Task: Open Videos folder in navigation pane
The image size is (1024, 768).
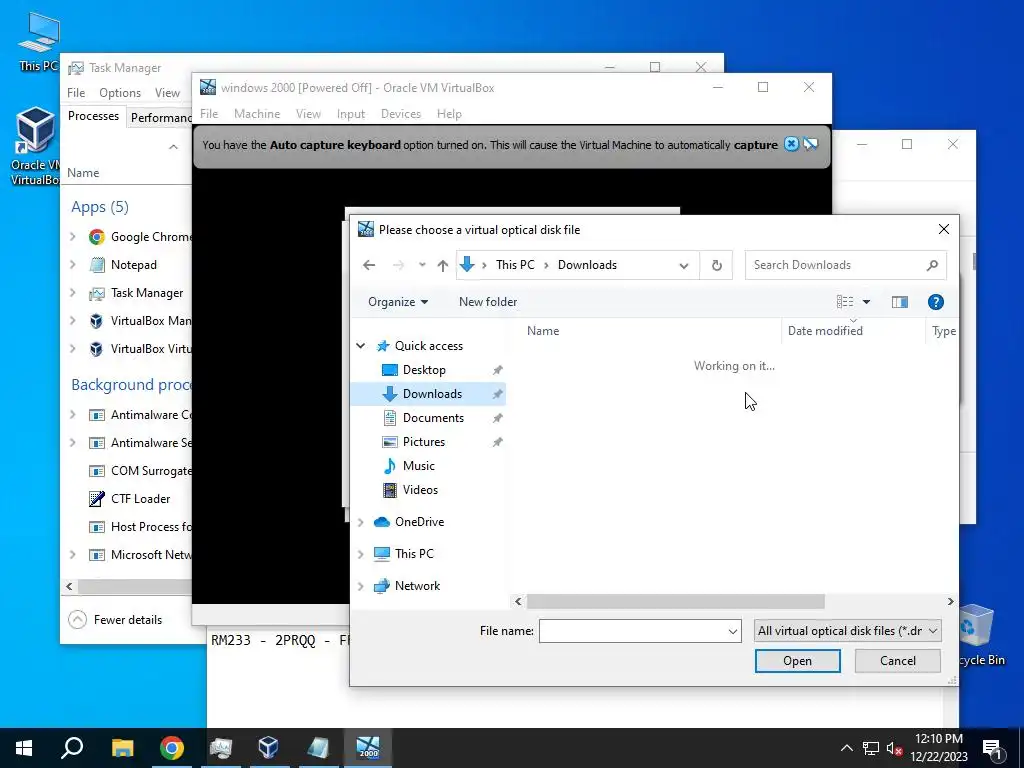Action: 420,490
